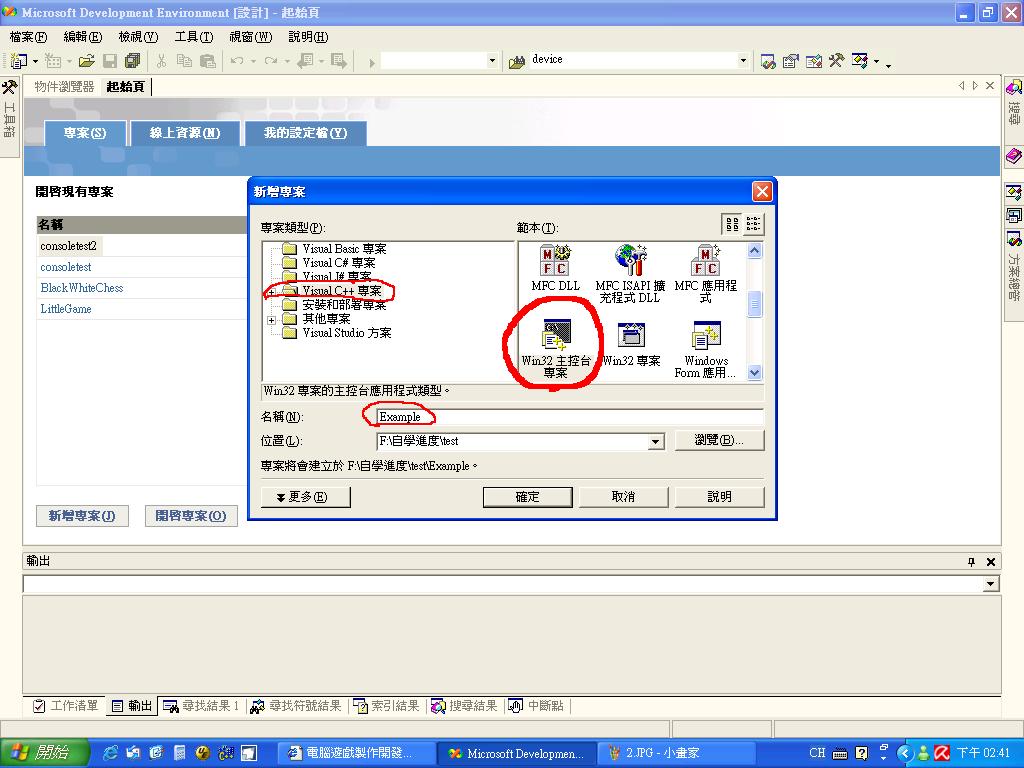1024x768 pixels.
Task: Click the Save toolbar icon
Action: point(110,61)
